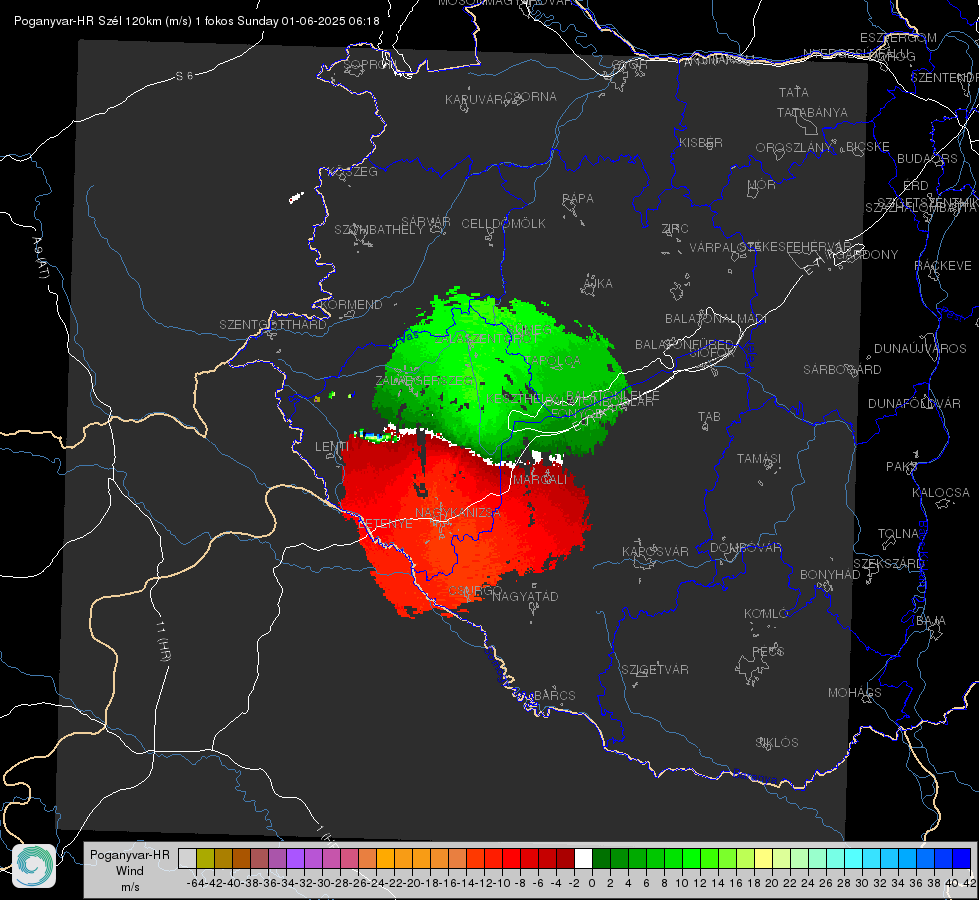Click the TAB town label
The height and width of the screenshot is (900, 979).
tap(709, 417)
